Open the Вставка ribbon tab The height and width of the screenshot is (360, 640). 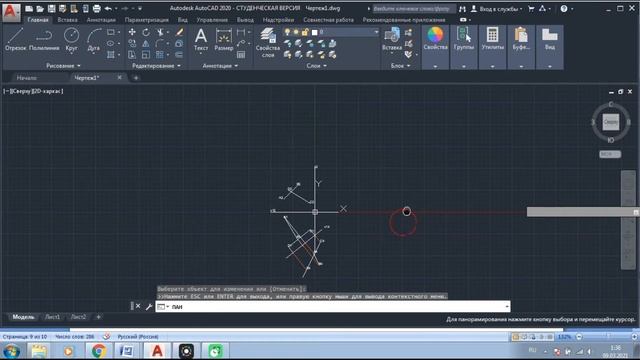[67, 20]
